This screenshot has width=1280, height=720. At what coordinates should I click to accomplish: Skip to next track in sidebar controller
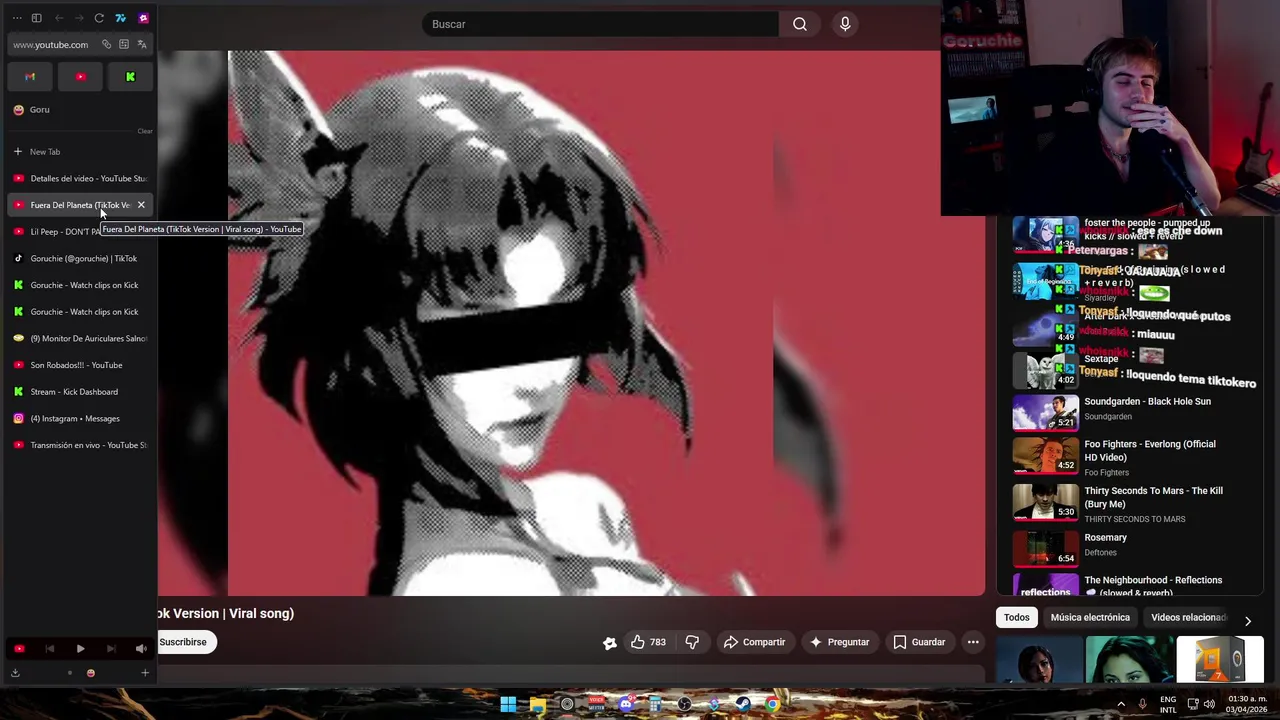click(111, 649)
